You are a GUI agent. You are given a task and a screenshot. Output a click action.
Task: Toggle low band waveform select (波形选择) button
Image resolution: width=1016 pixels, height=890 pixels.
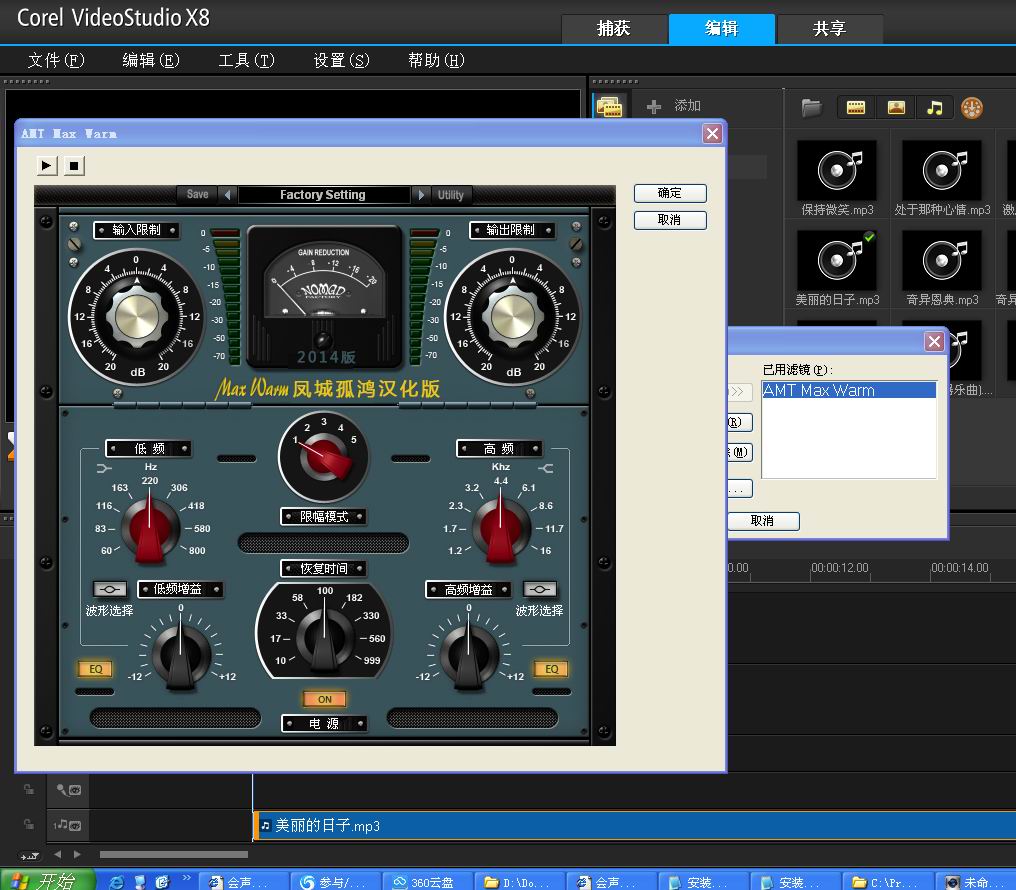pyautogui.click(x=110, y=589)
